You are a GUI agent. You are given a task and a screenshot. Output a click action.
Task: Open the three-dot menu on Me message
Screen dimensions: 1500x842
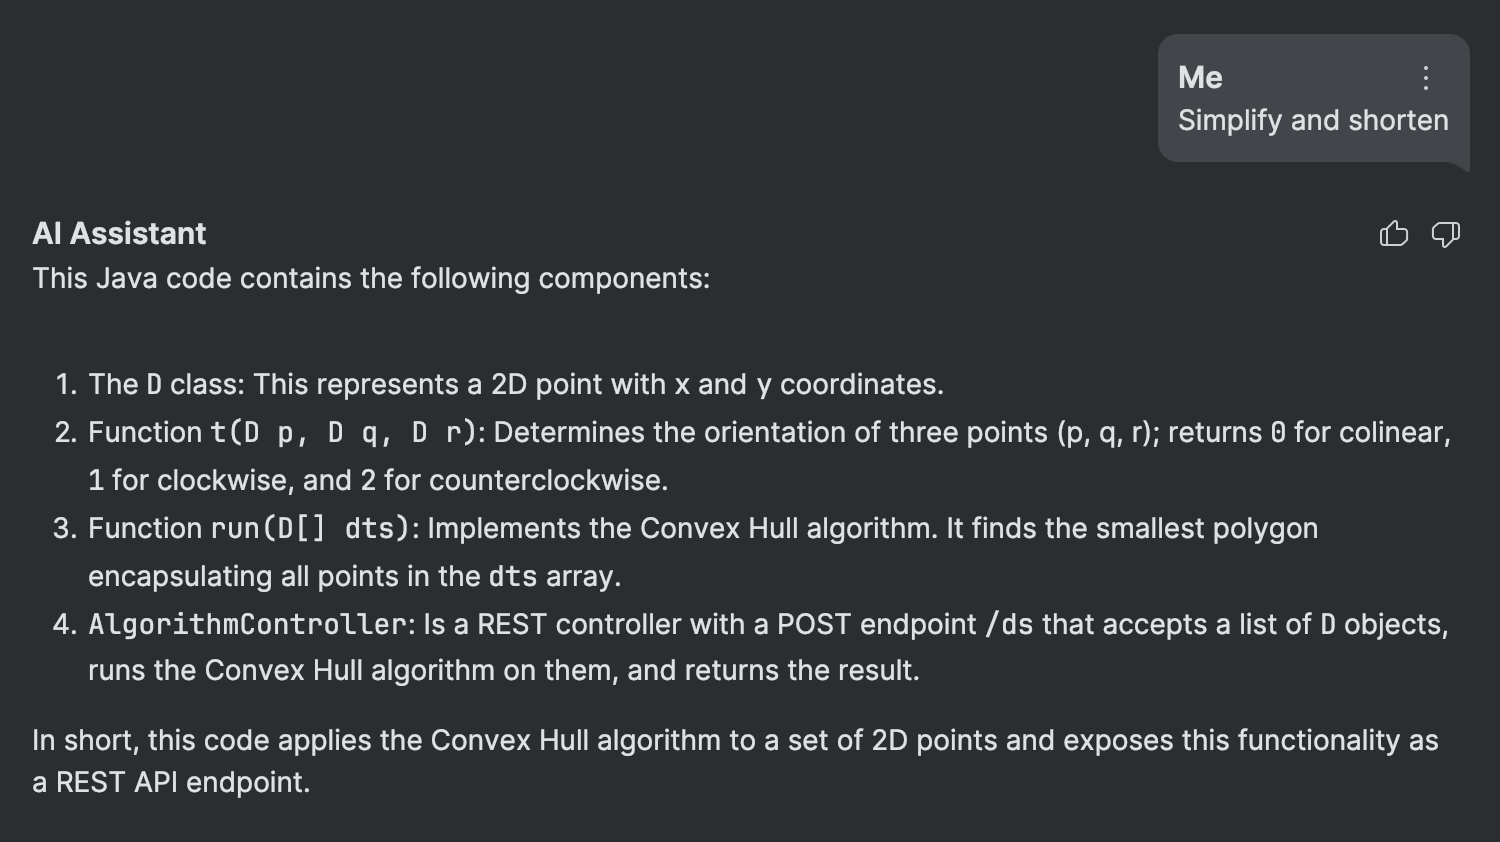1426,78
